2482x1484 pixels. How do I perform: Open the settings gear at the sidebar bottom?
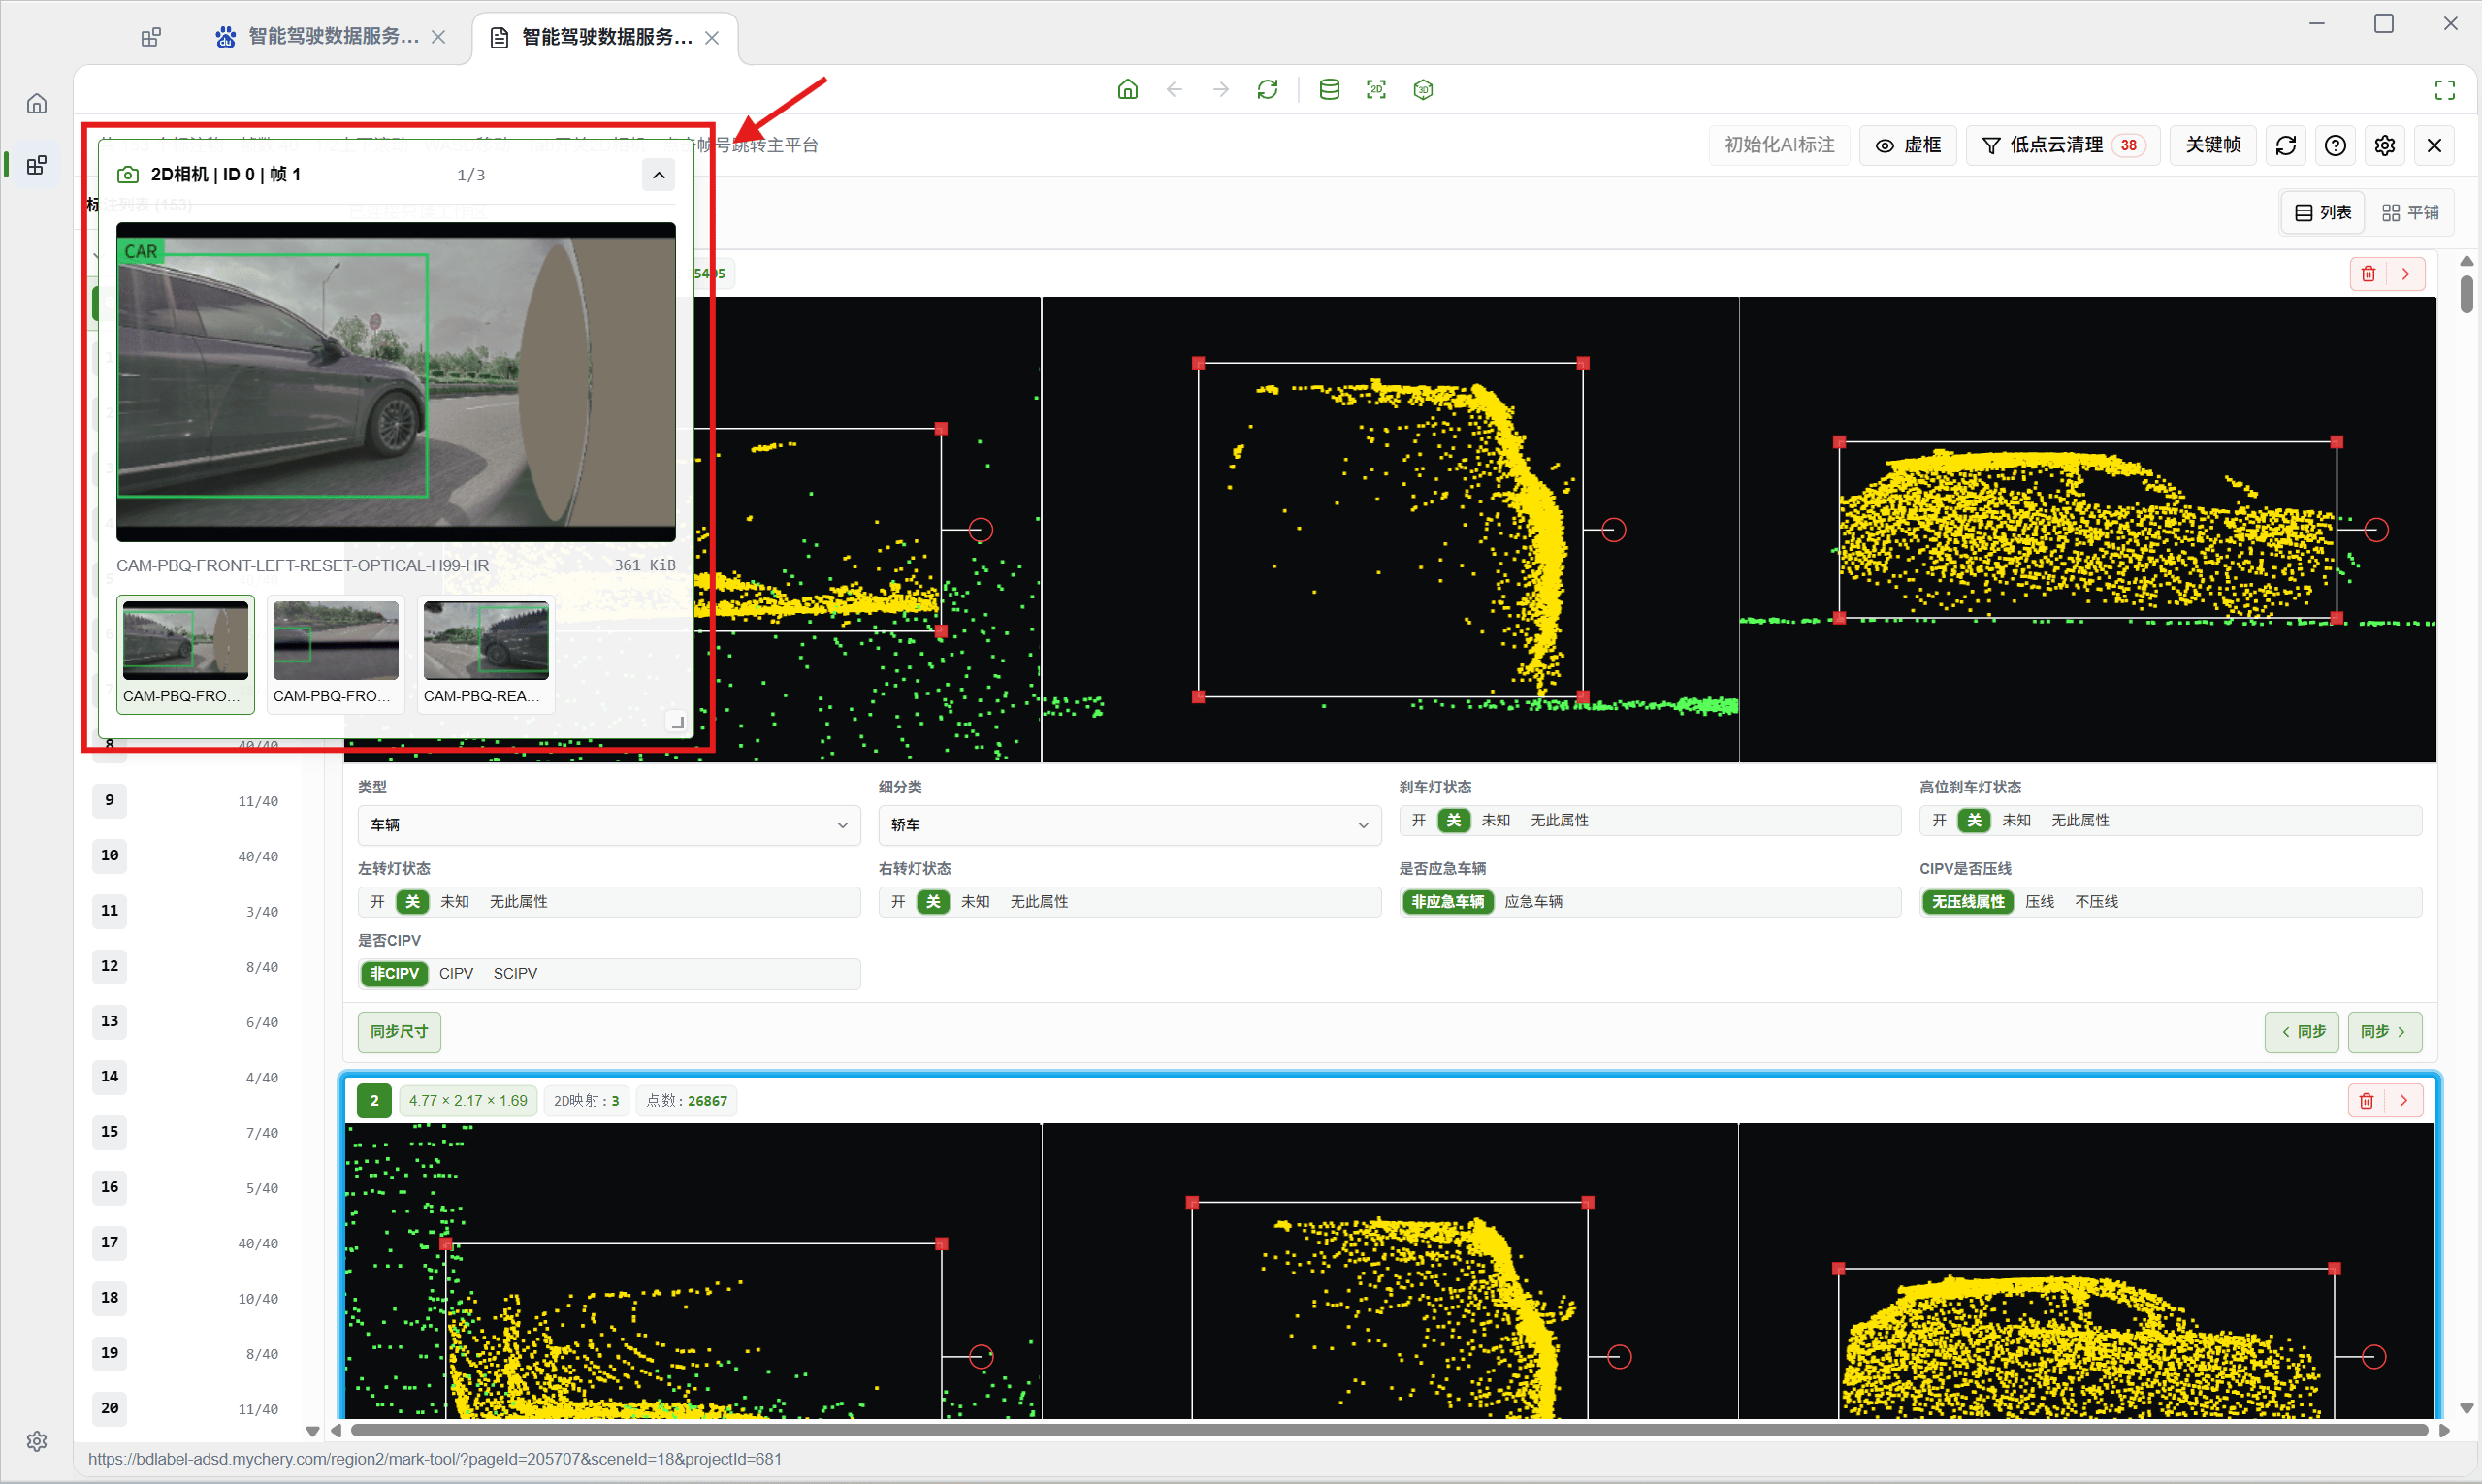37,1441
